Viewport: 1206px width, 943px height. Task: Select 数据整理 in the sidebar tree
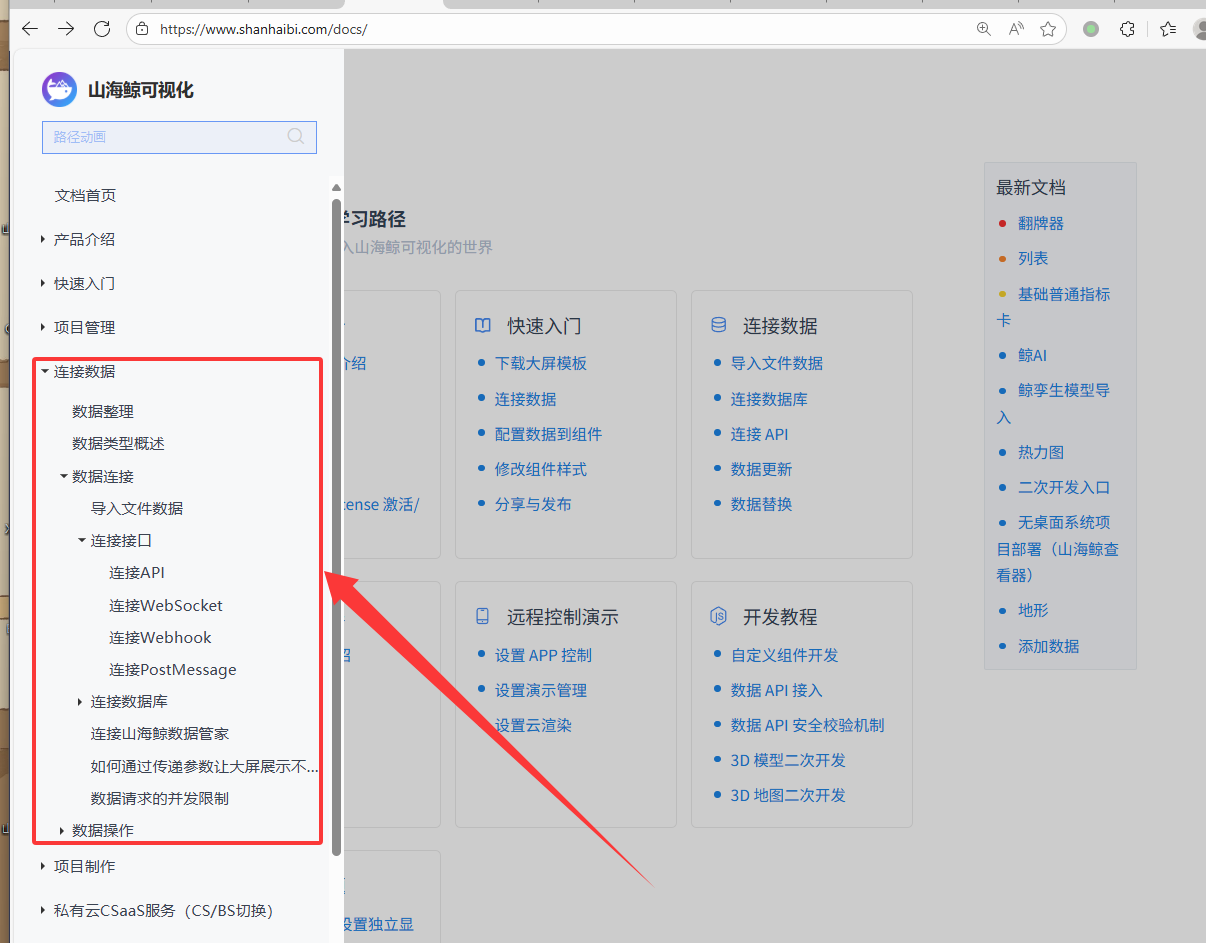tap(103, 411)
